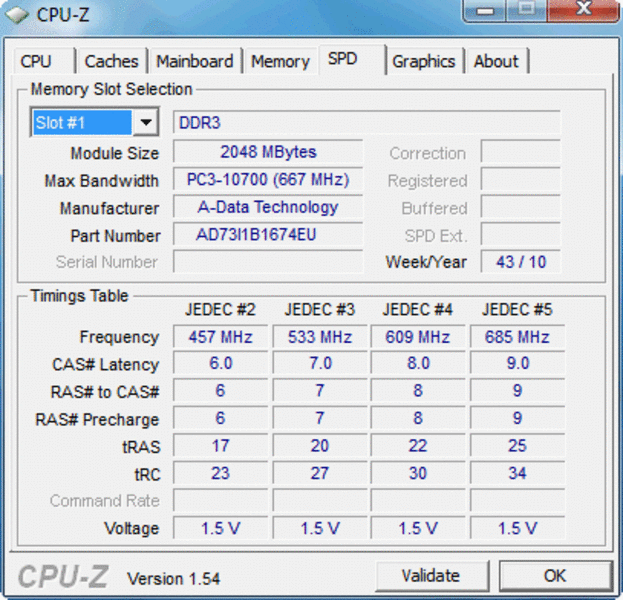Click the CPU-Z title bar app icon

17,14
